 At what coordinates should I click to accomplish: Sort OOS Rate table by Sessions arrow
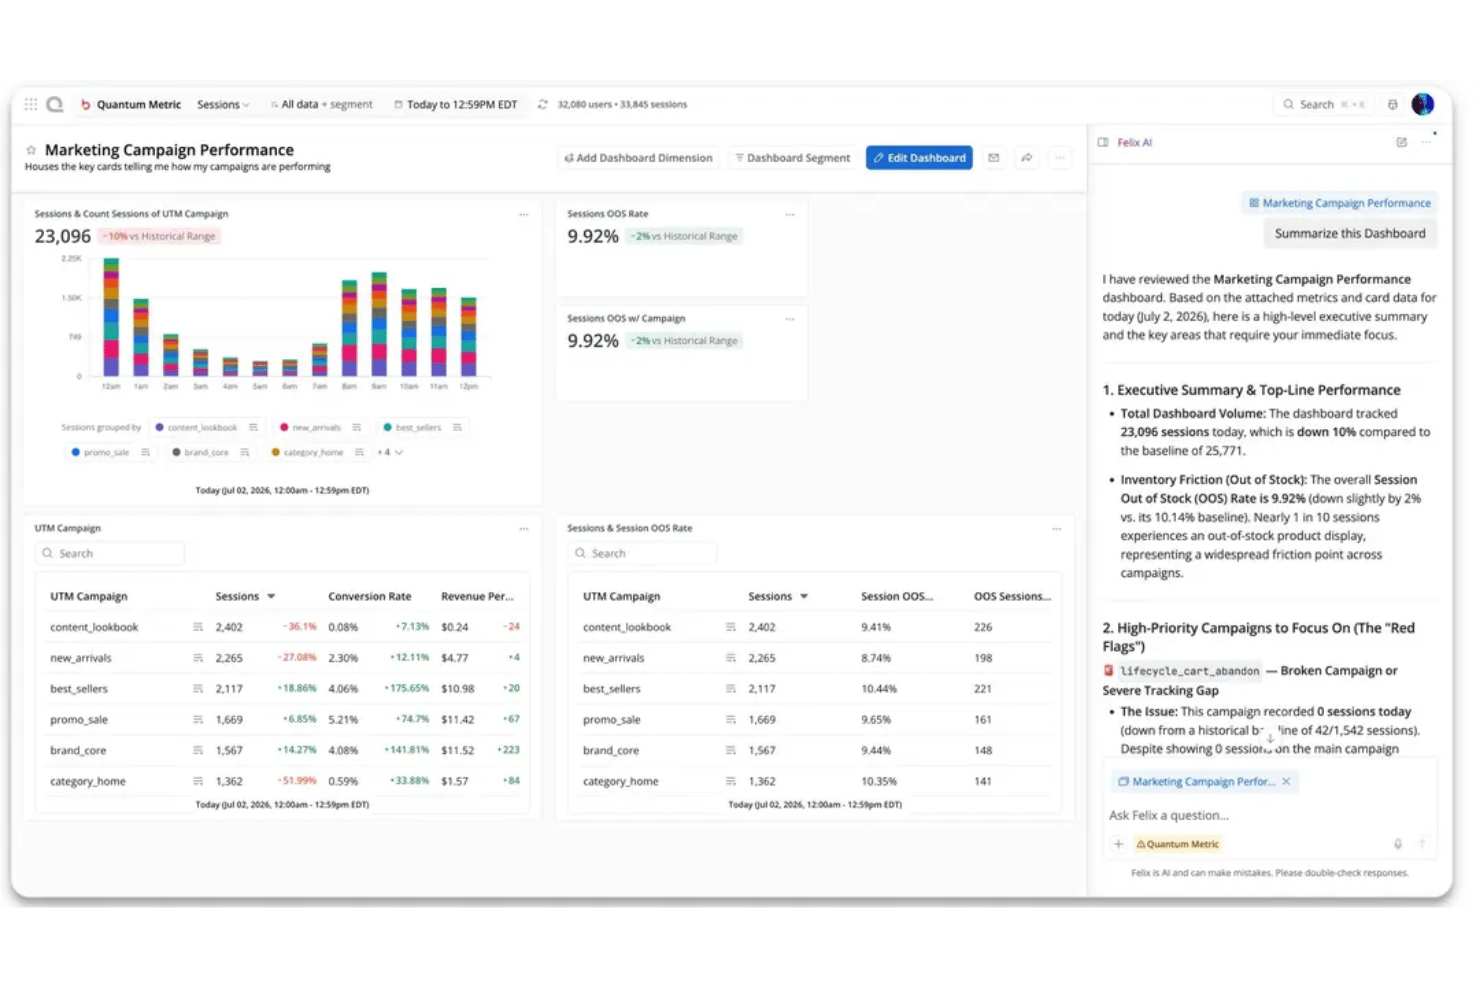click(x=804, y=597)
